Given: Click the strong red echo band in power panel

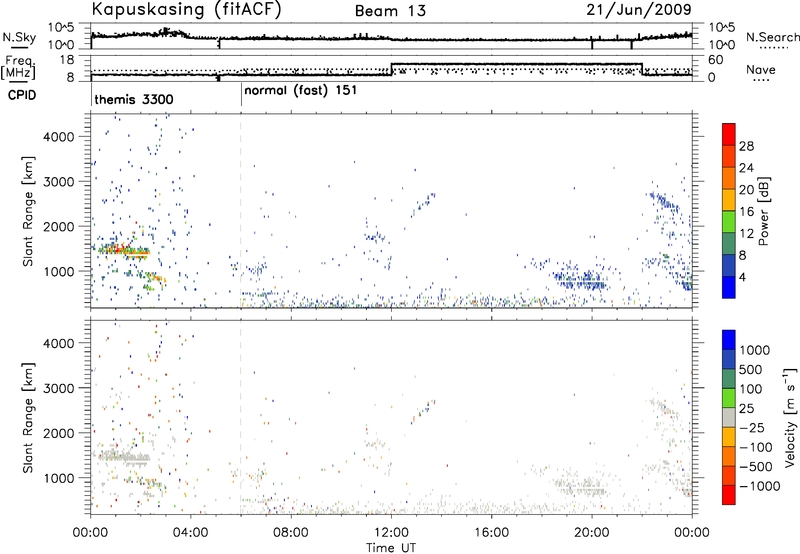Looking at the screenshot, I should click(125, 250).
